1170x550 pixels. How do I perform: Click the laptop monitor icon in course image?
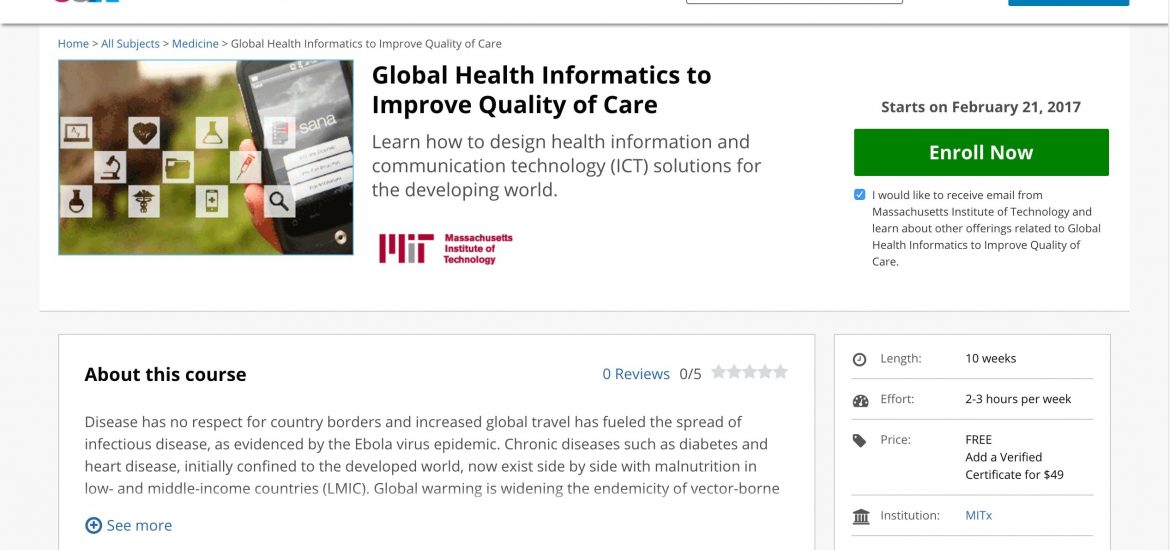pos(76,133)
